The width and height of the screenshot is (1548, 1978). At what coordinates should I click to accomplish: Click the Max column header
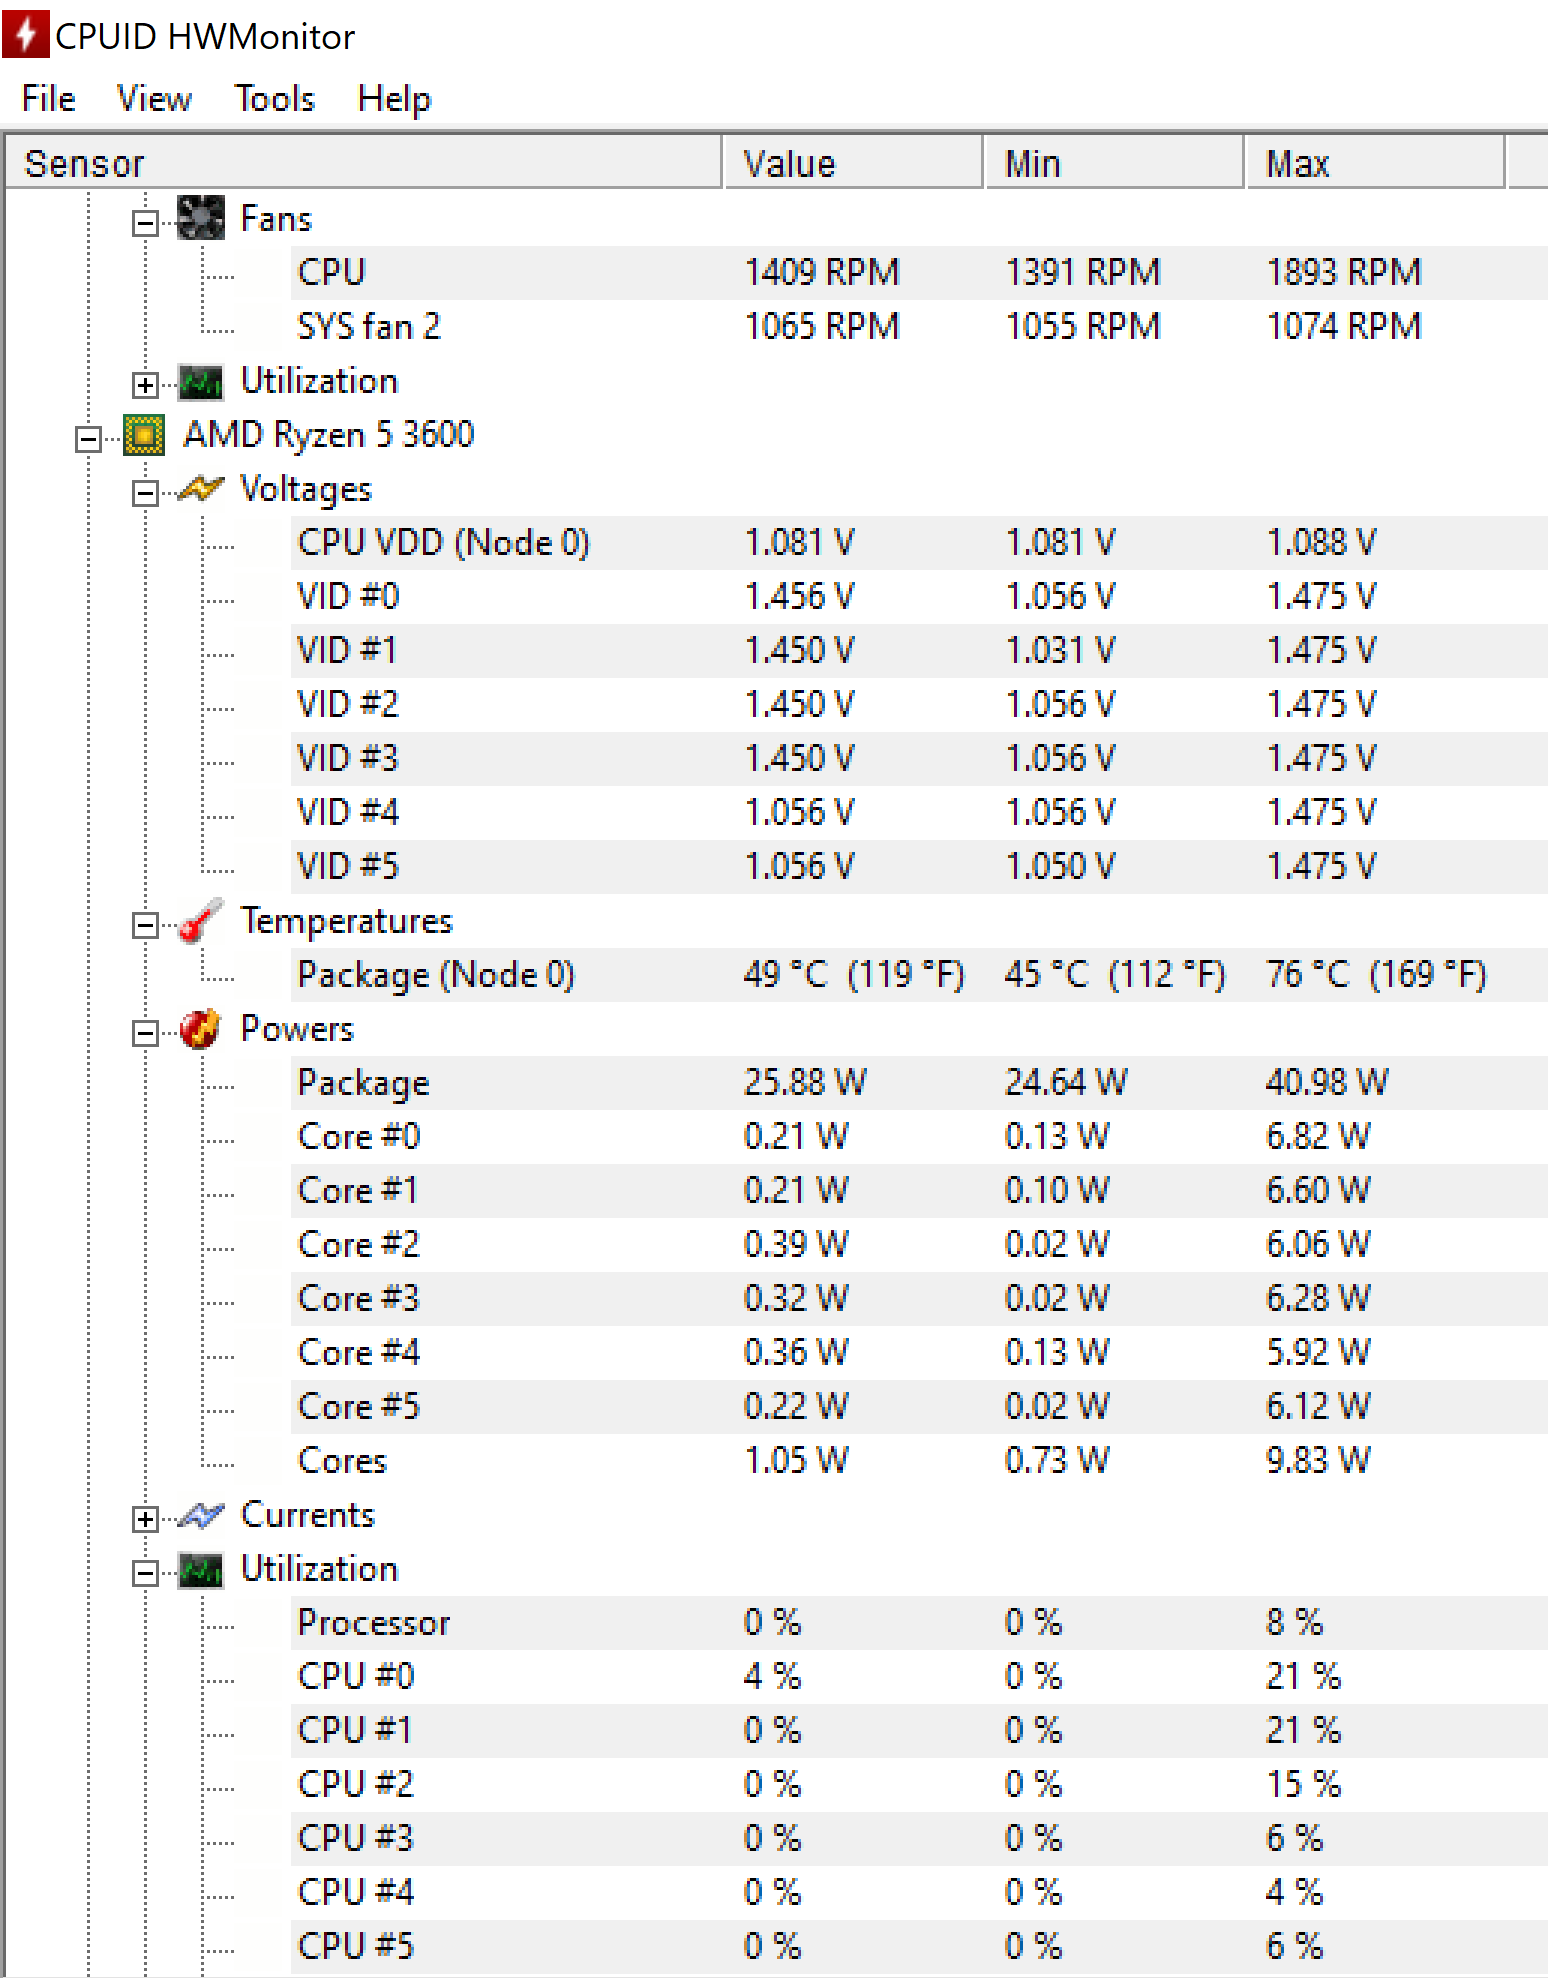[x=1375, y=163]
